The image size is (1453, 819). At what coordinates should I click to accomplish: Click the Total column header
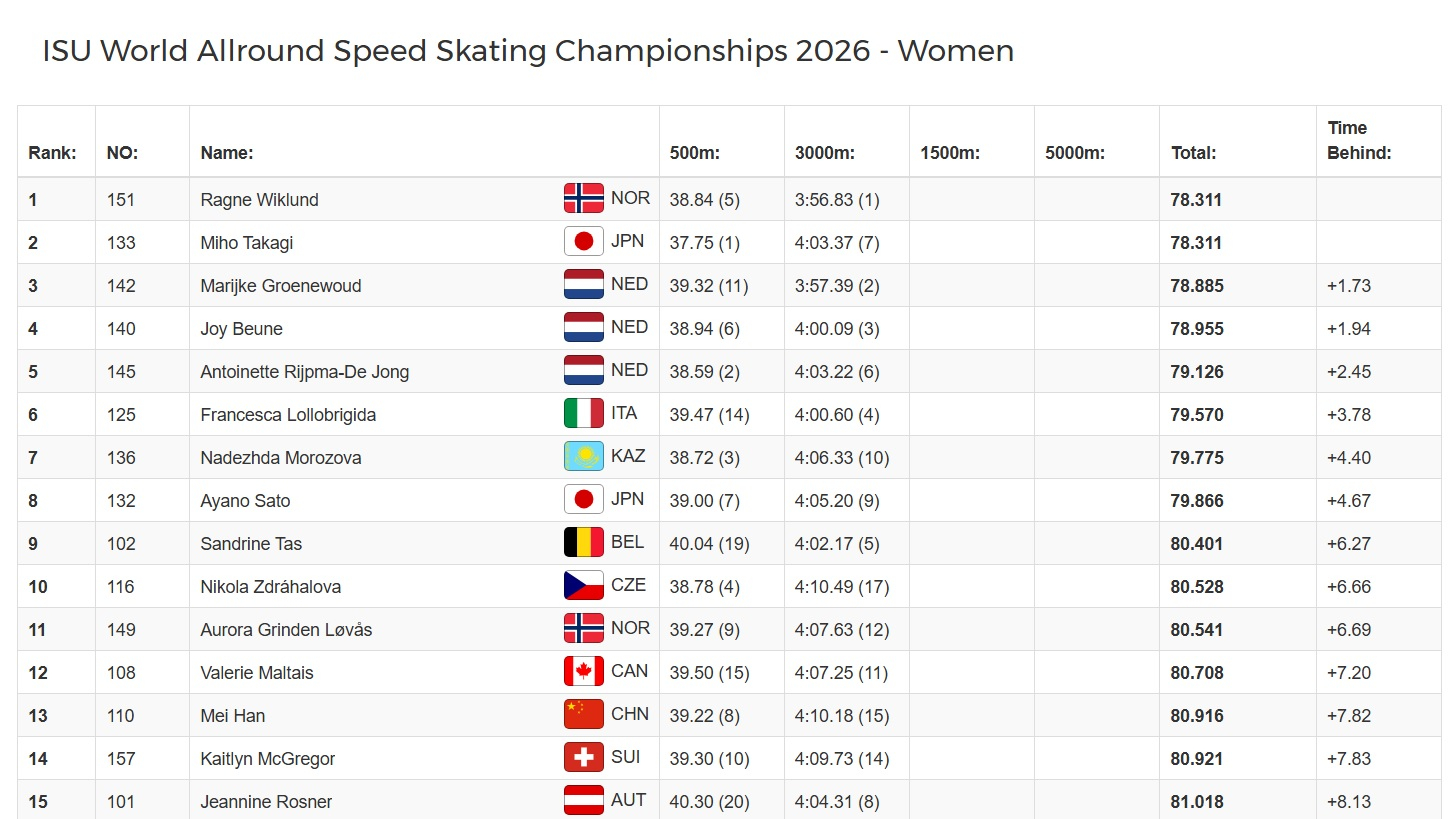[1194, 153]
